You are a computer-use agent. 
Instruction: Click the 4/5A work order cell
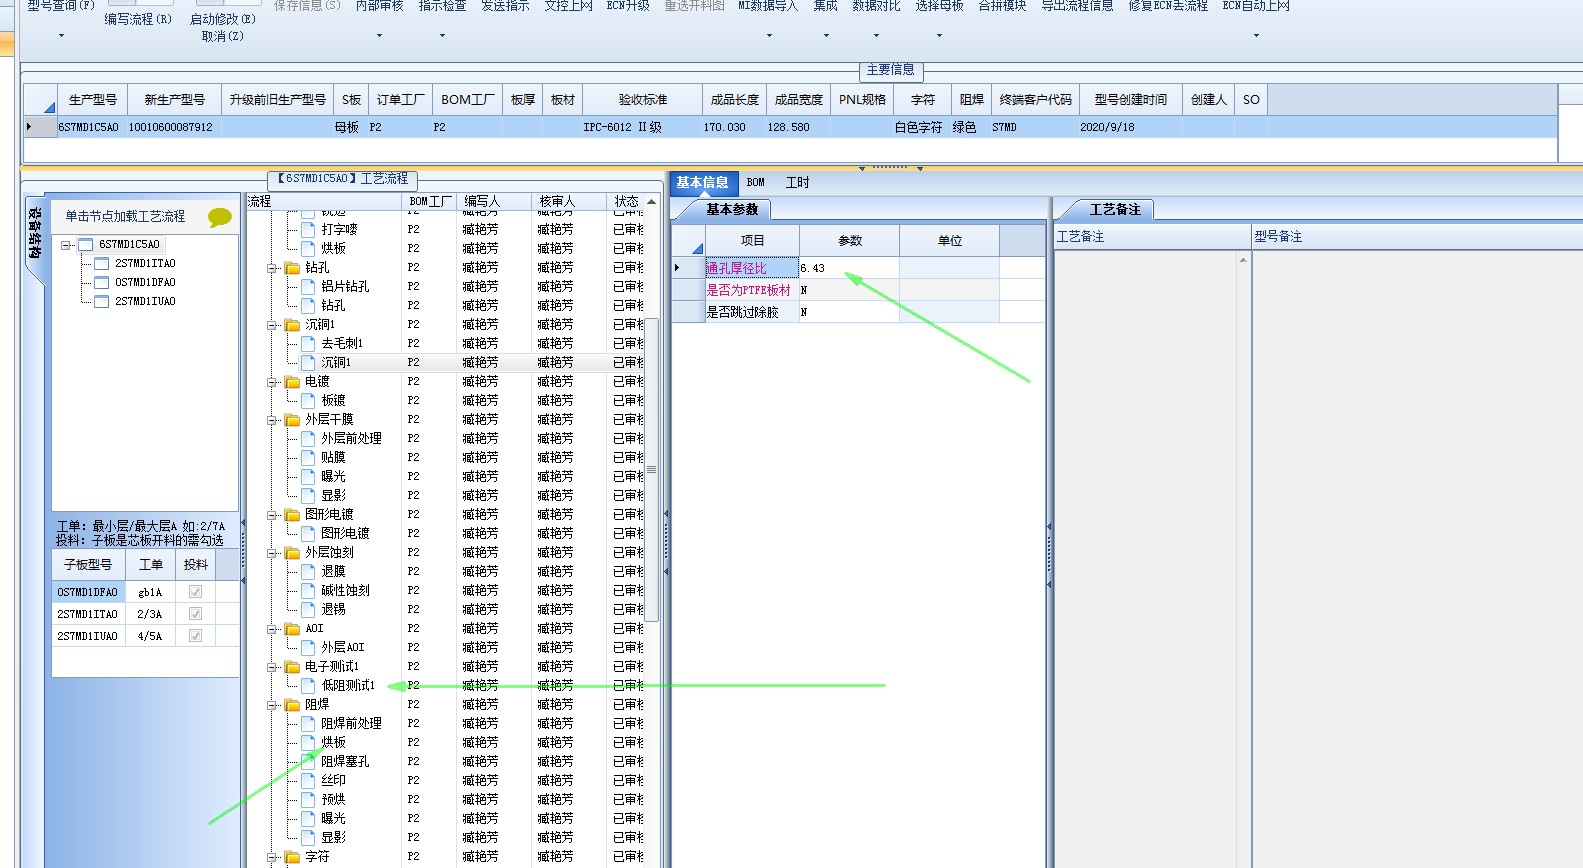(x=150, y=636)
